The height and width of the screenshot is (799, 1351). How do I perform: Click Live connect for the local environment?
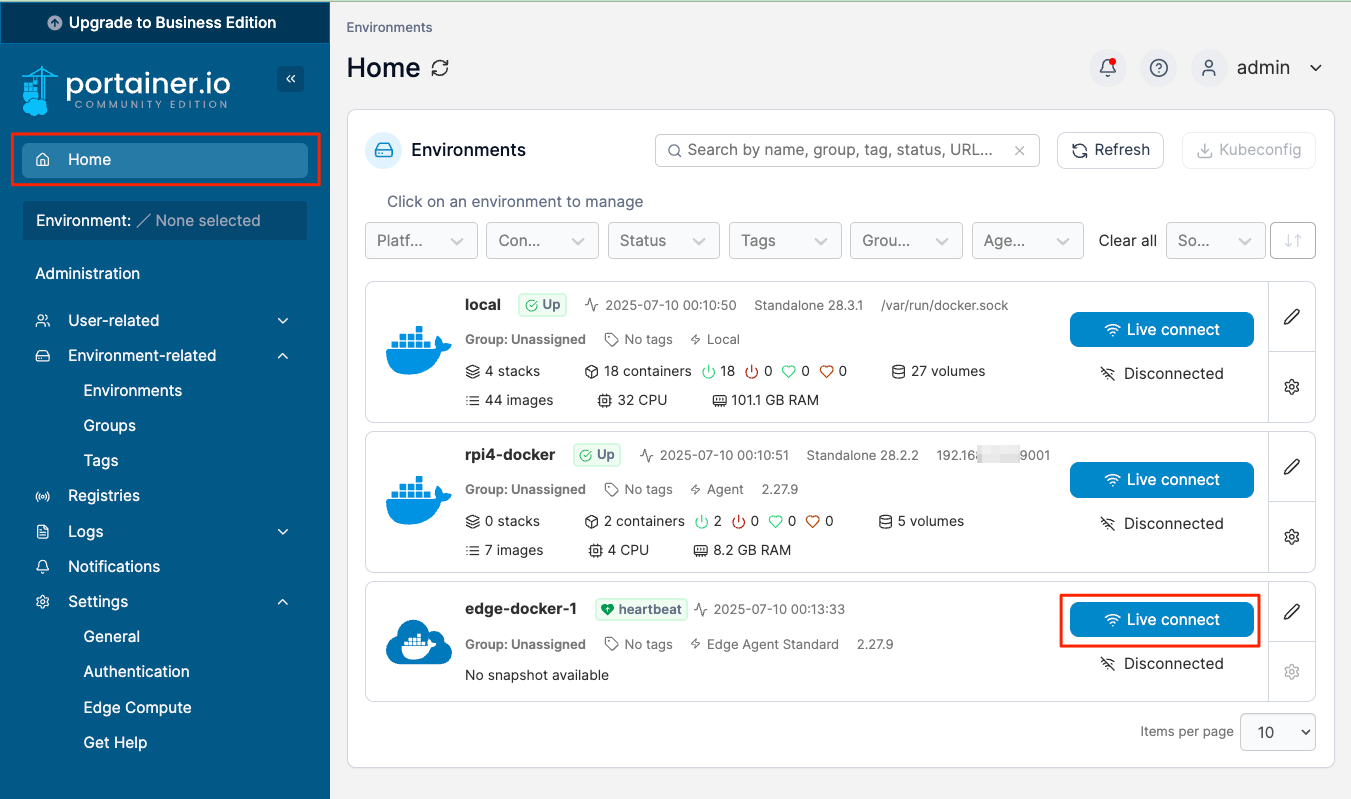tap(1162, 330)
